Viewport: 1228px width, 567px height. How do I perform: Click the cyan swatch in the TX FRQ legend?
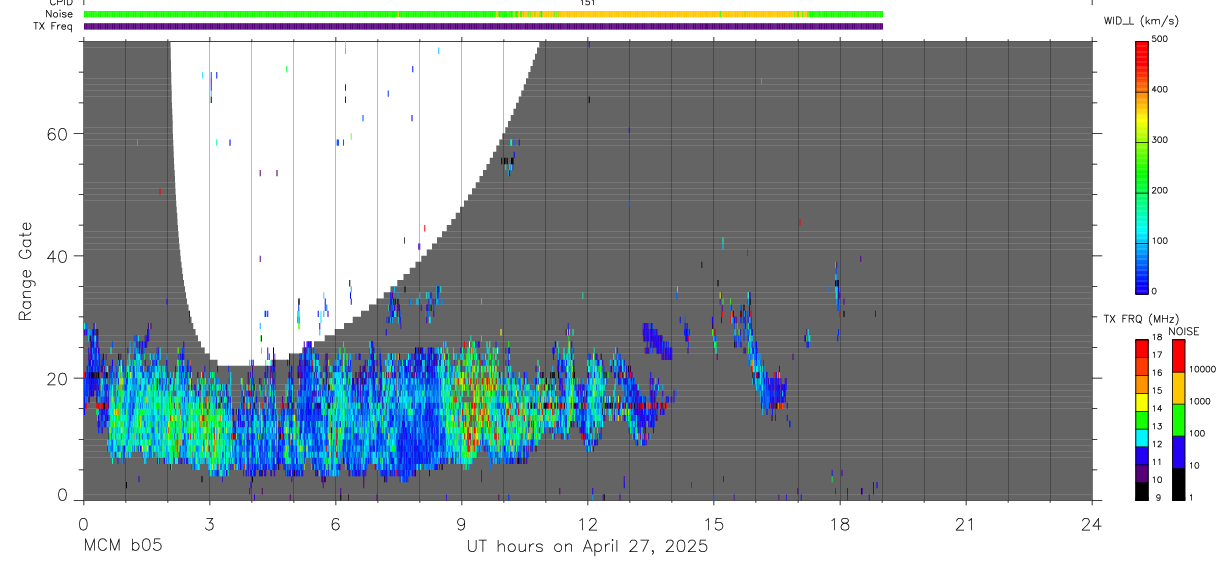pos(1141,438)
